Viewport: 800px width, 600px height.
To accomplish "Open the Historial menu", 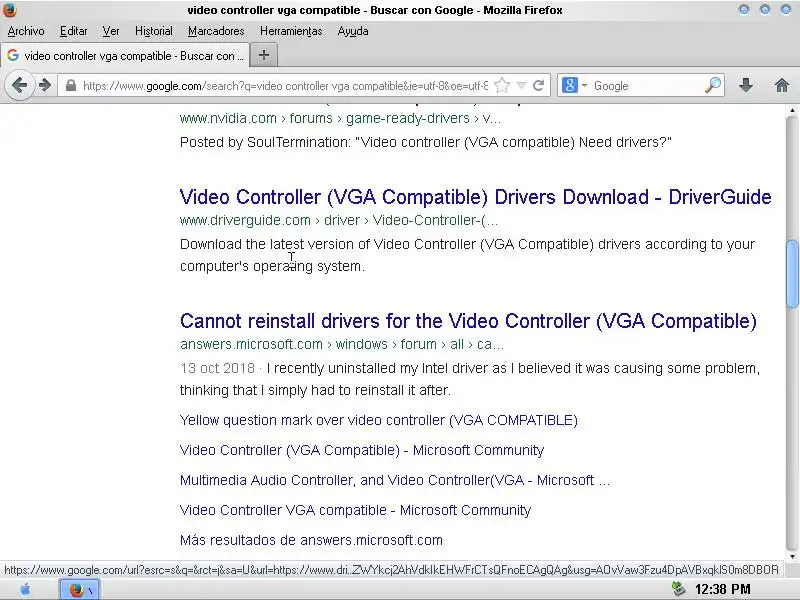I will tap(154, 31).
